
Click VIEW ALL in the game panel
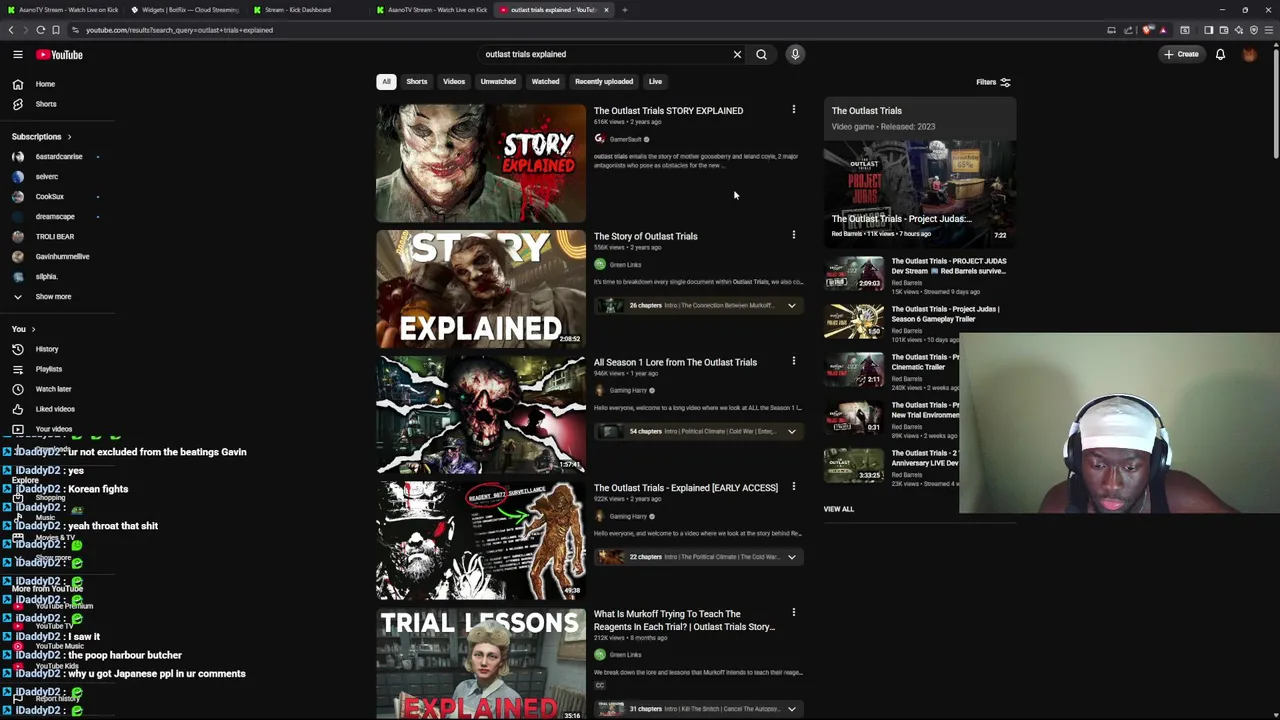[x=839, y=509]
